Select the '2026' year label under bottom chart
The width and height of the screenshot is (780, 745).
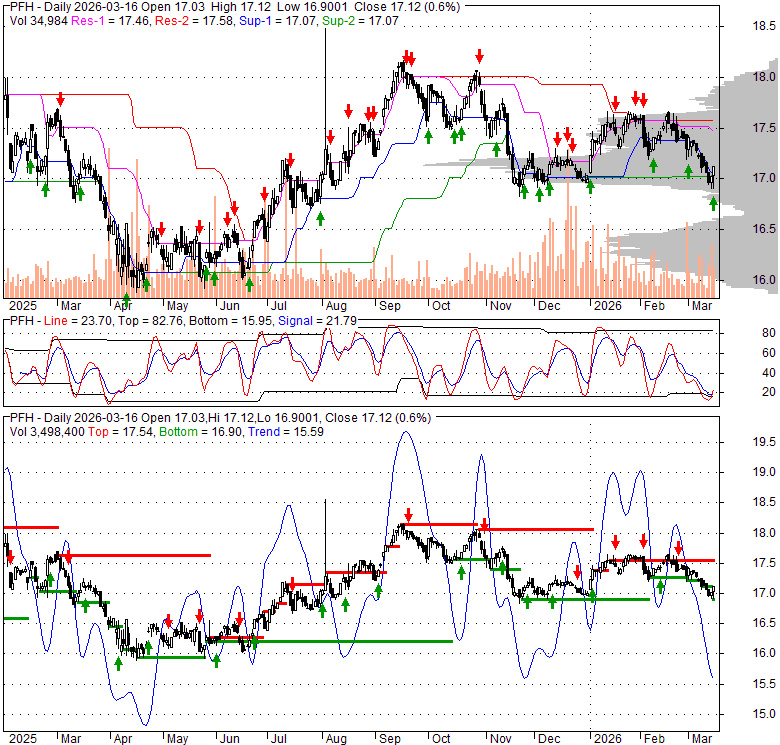coord(608,739)
